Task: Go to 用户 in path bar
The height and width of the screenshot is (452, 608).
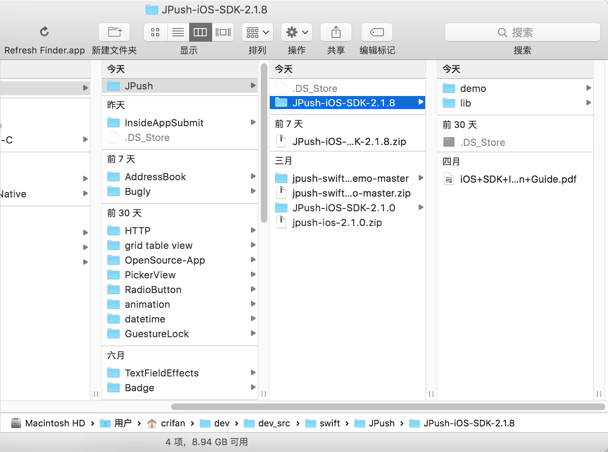Action: (116, 423)
